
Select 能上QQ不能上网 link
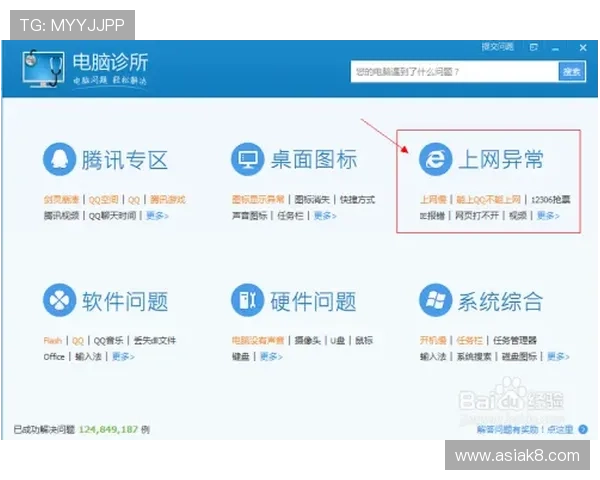(489, 199)
